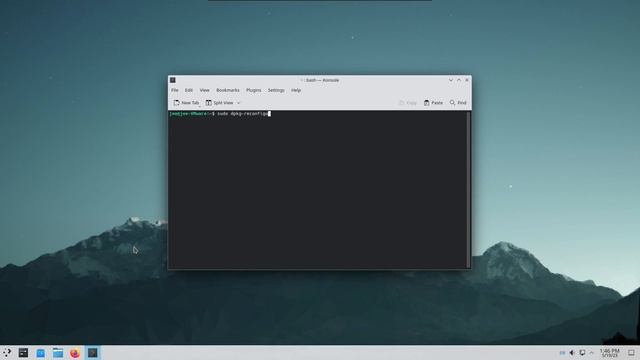Open the Plugins menu

253,90
